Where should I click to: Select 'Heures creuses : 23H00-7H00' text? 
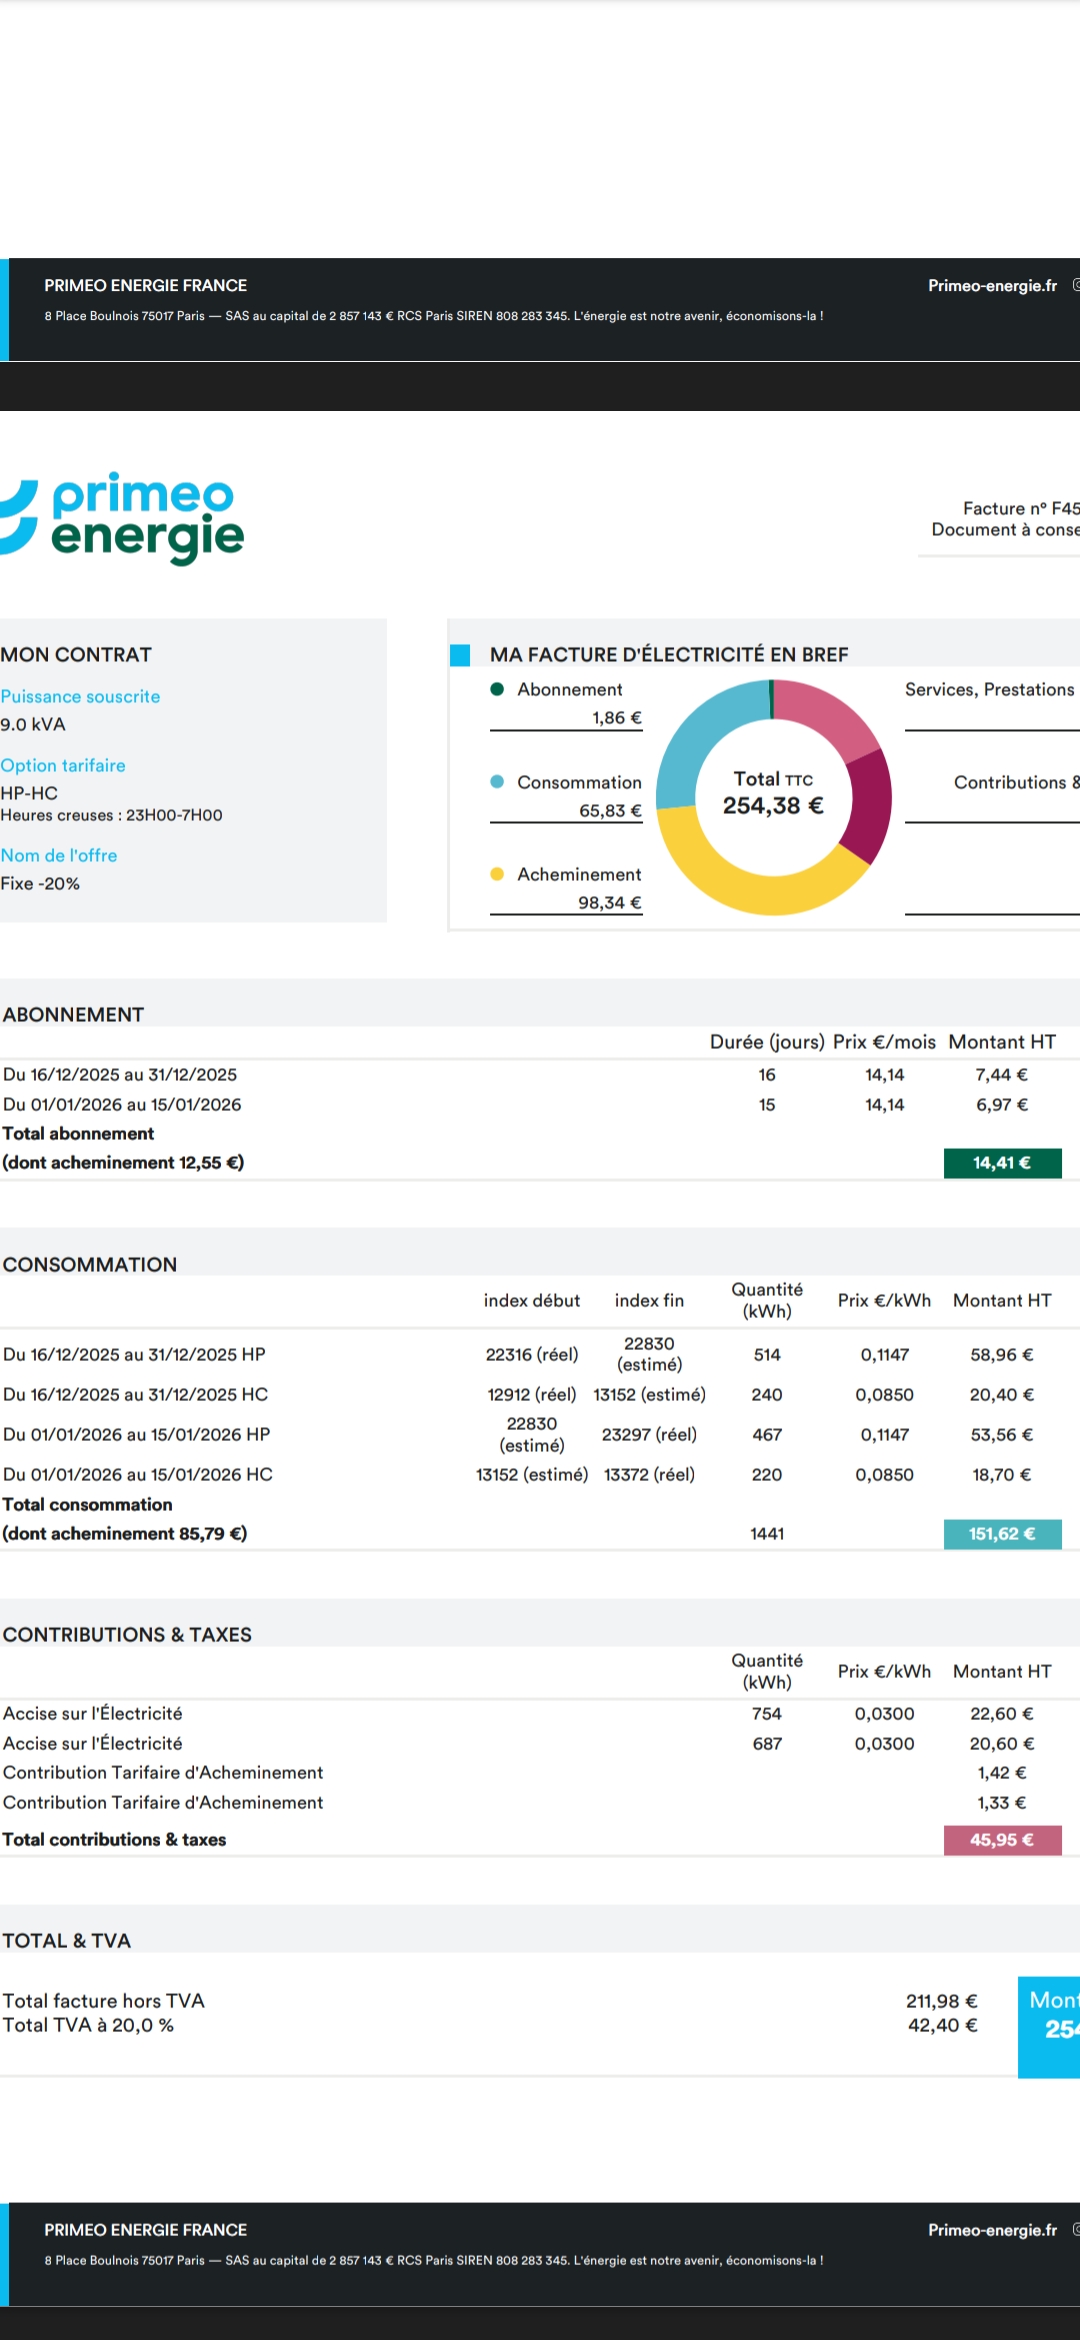coord(111,816)
